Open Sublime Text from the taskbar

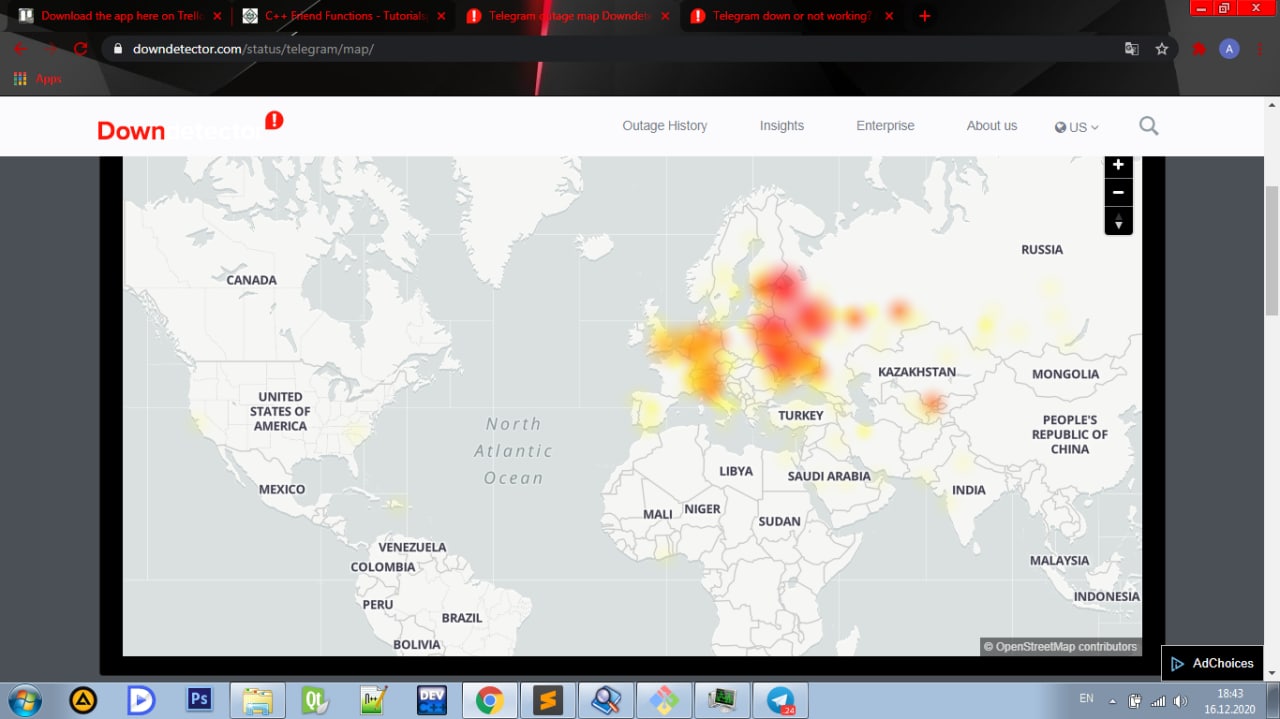tap(547, 700)
